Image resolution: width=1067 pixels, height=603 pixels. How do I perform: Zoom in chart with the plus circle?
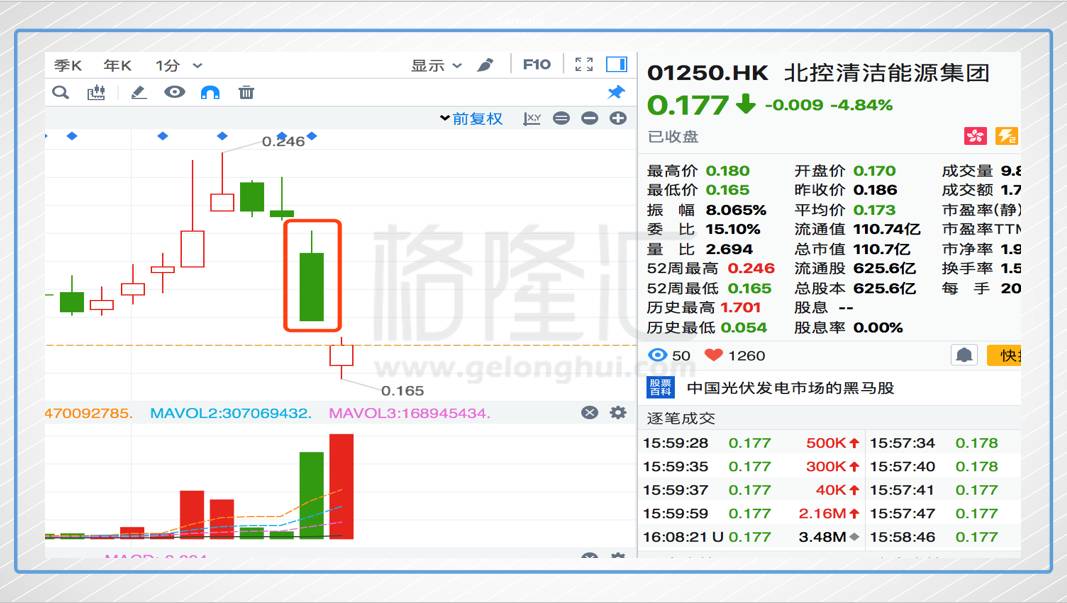pos(618,118)
